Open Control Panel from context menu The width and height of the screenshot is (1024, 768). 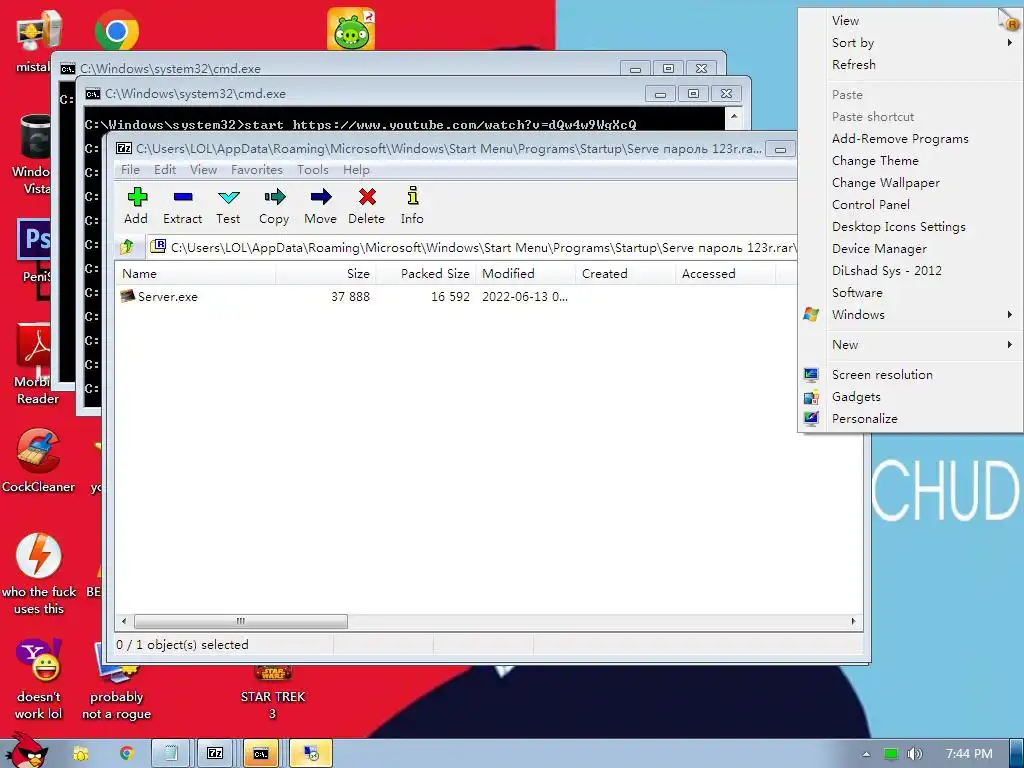[x=910, y=204]
